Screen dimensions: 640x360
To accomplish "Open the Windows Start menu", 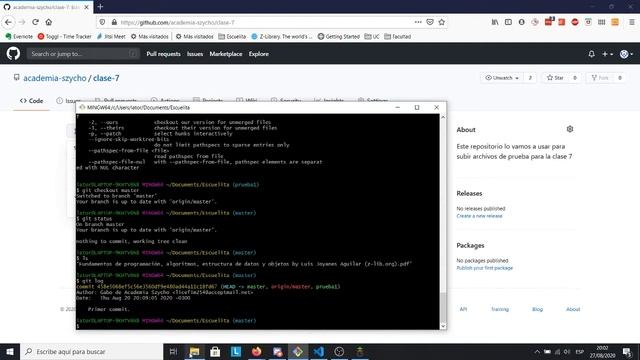I will [10, 351].
